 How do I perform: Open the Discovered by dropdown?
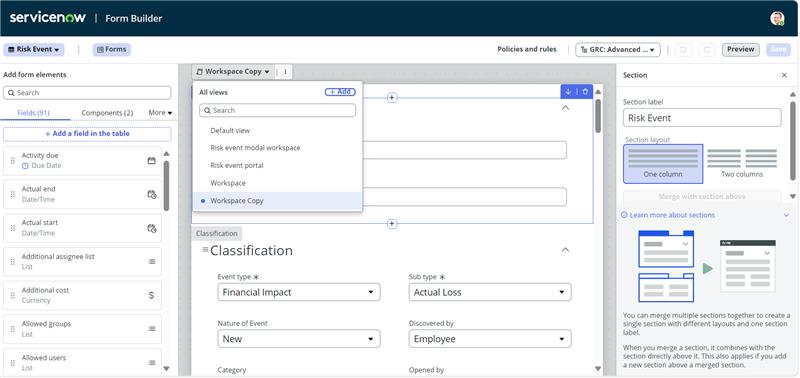[x=490, y=339]
